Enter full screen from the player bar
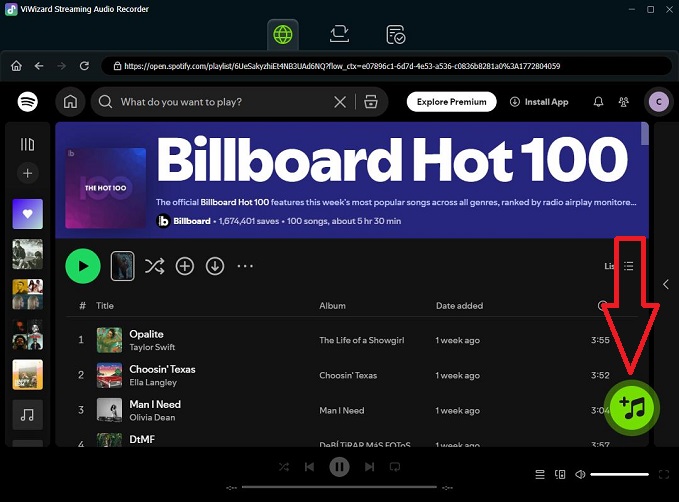This screenshot has height=502, width=679. click(664, 475)
